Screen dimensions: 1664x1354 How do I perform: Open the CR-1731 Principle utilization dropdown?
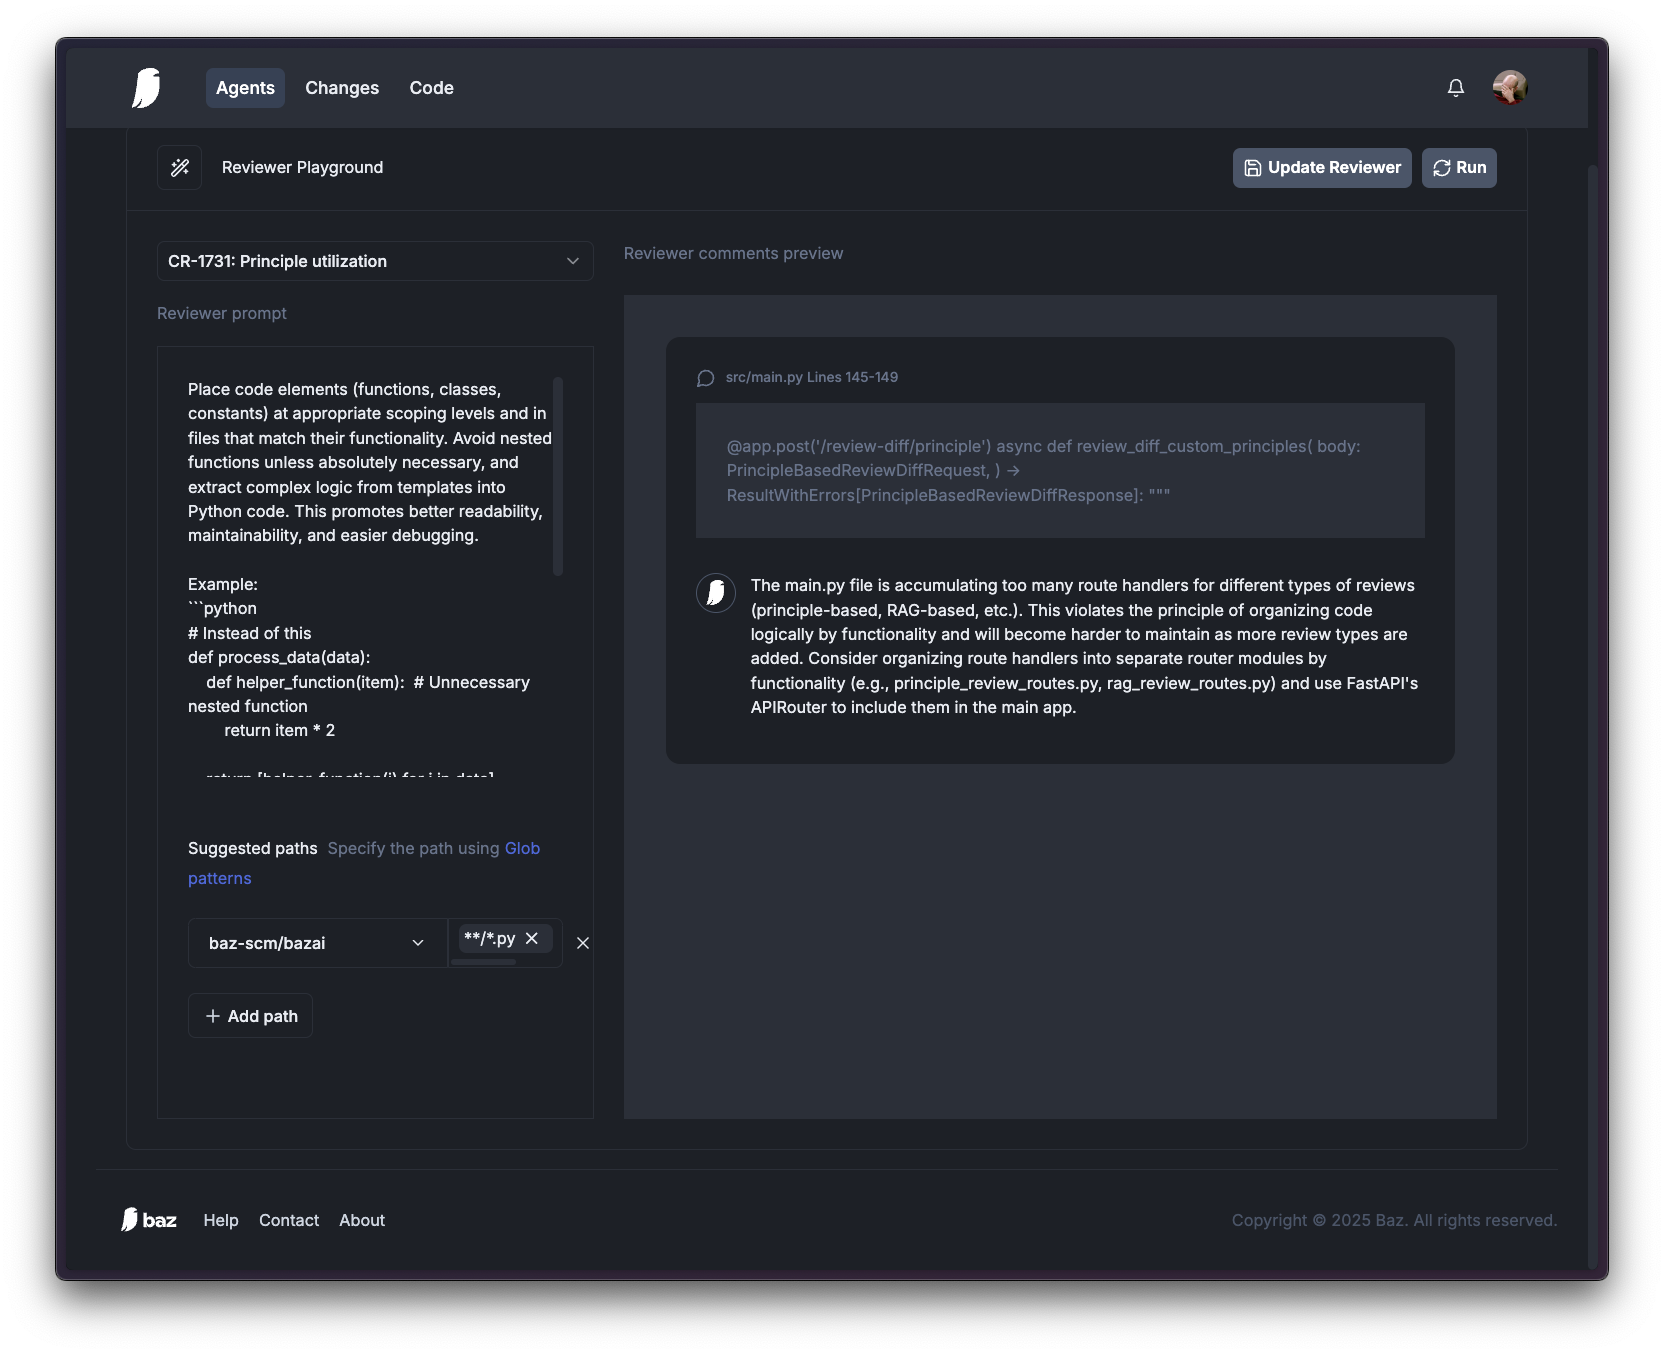click(375, 261)
